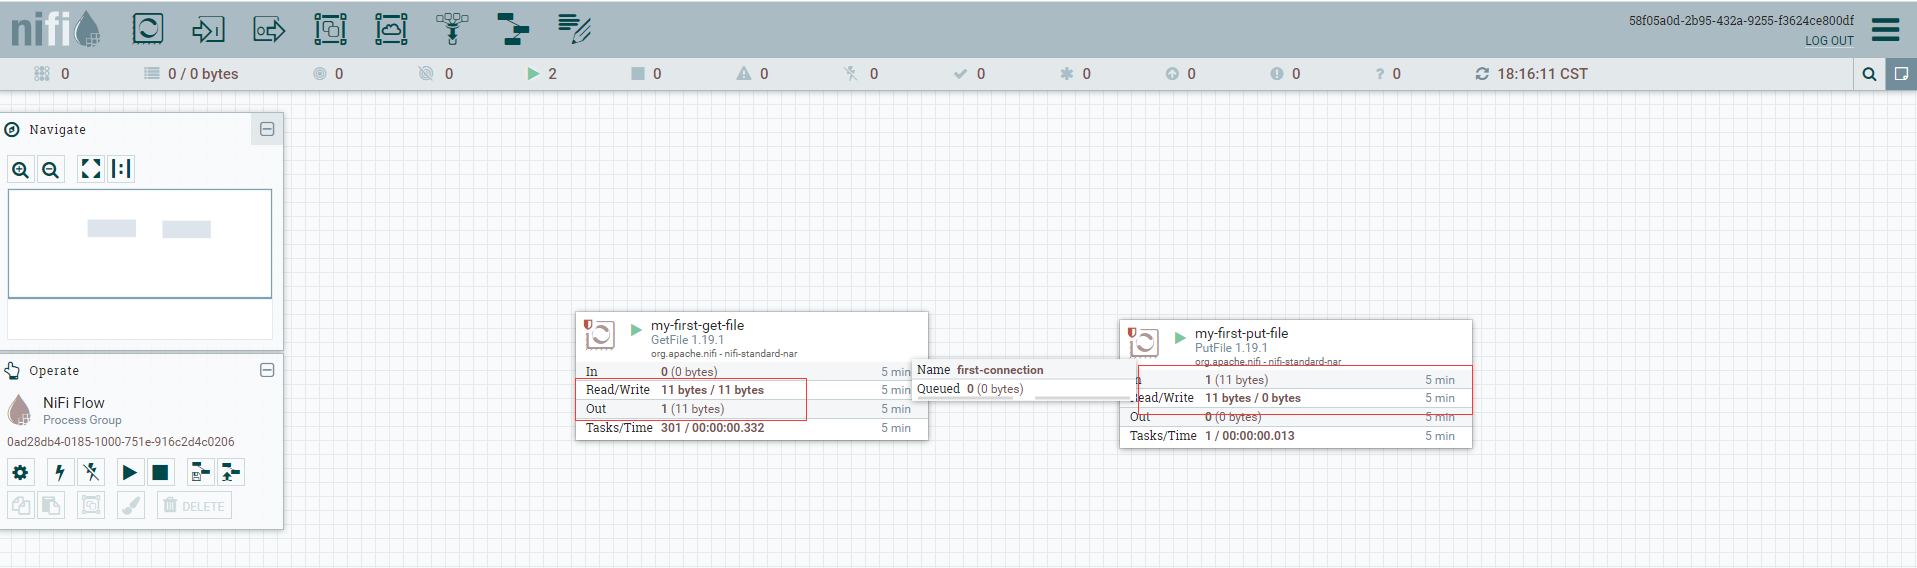The height and width of the screenshot is (568, 1917).
Task: Zoom in with the Navigate magnifier plus
Action: pos(20,169)
